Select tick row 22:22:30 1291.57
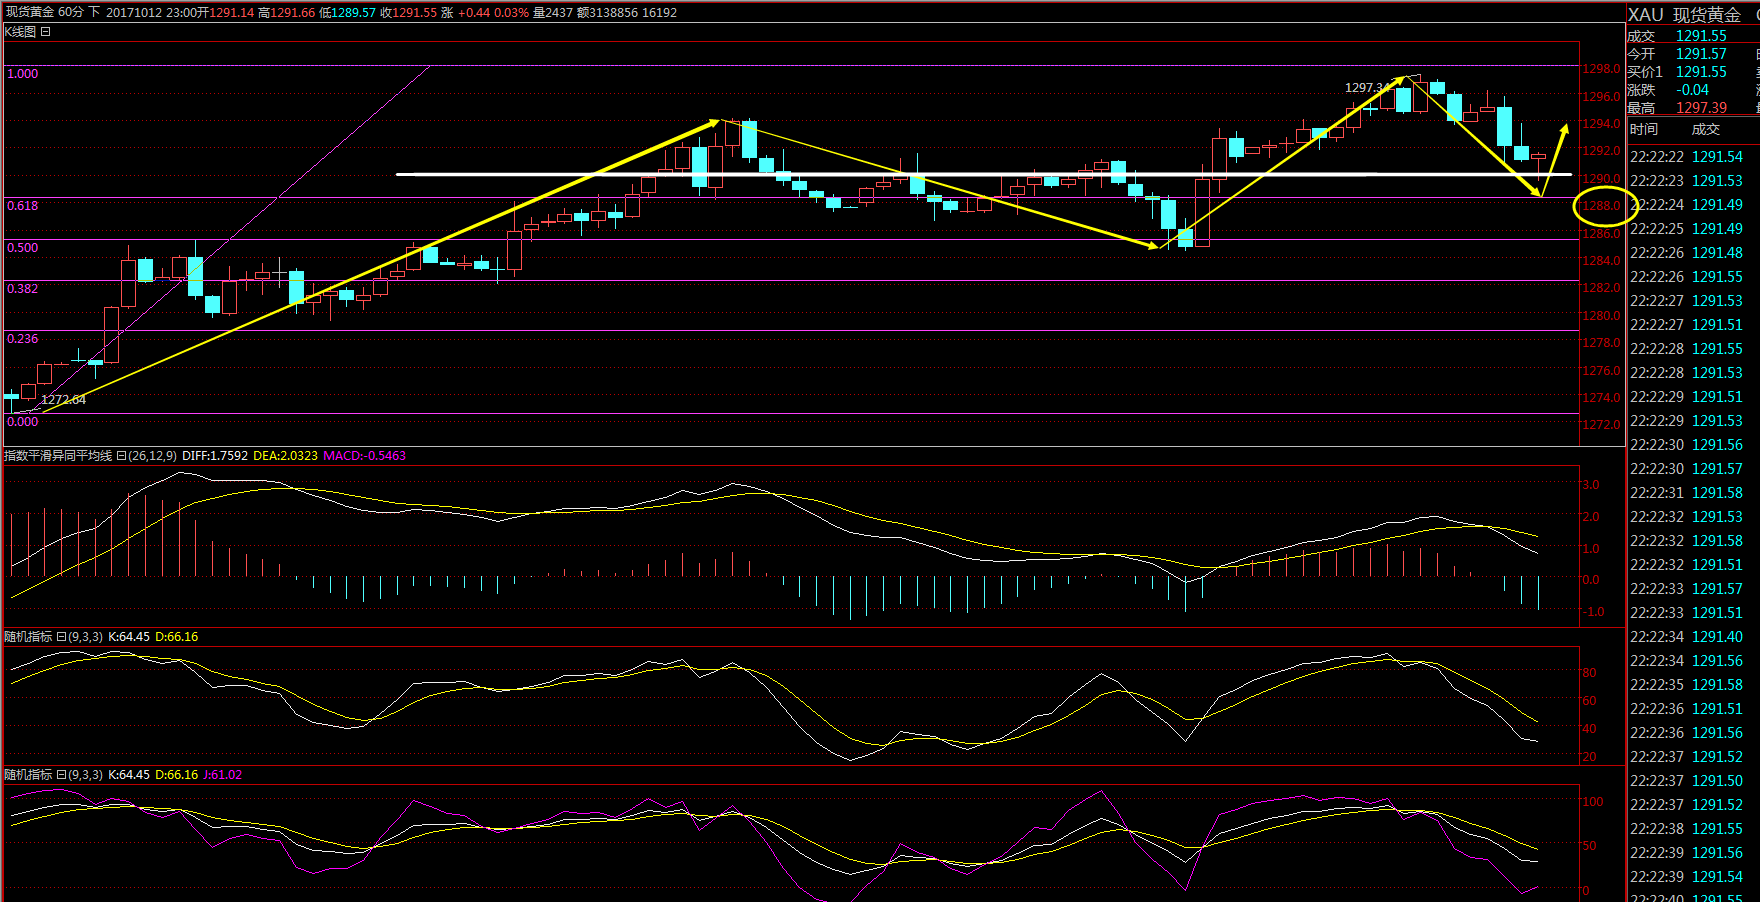 [x=1686, y=469]
